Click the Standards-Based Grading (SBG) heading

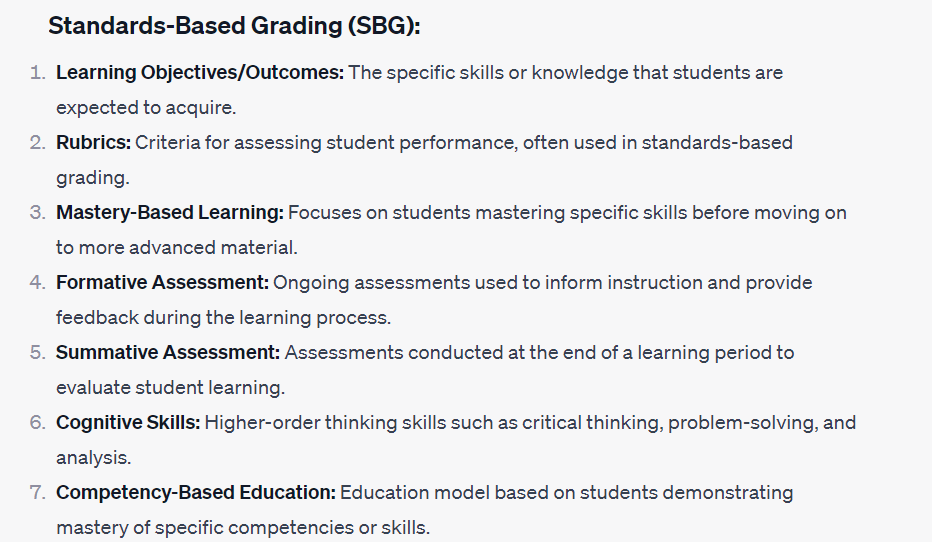(234, 26)
